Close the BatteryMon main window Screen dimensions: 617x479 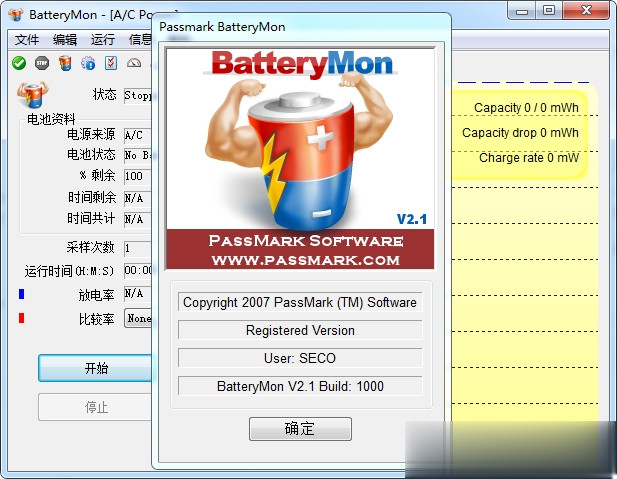586,11
